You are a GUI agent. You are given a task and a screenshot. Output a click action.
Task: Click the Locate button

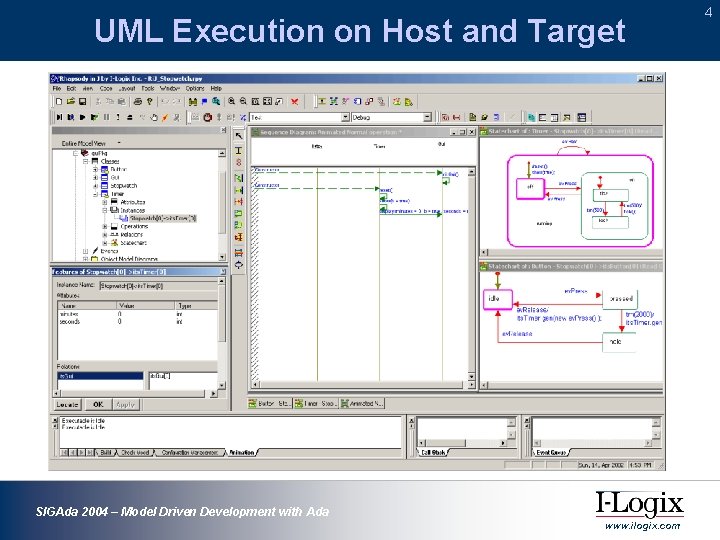pos(67,405)
